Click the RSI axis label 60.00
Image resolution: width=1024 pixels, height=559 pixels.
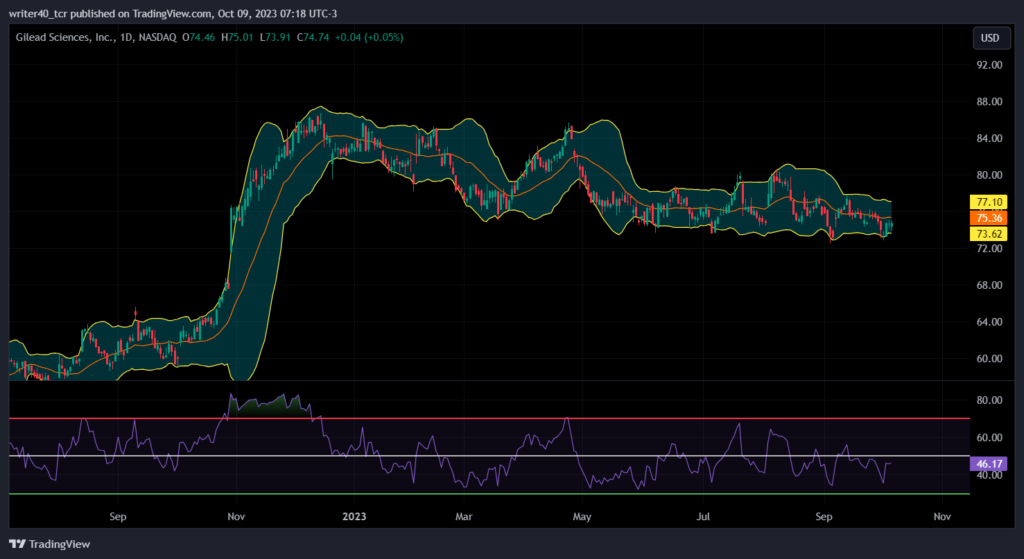pos(989,438)
